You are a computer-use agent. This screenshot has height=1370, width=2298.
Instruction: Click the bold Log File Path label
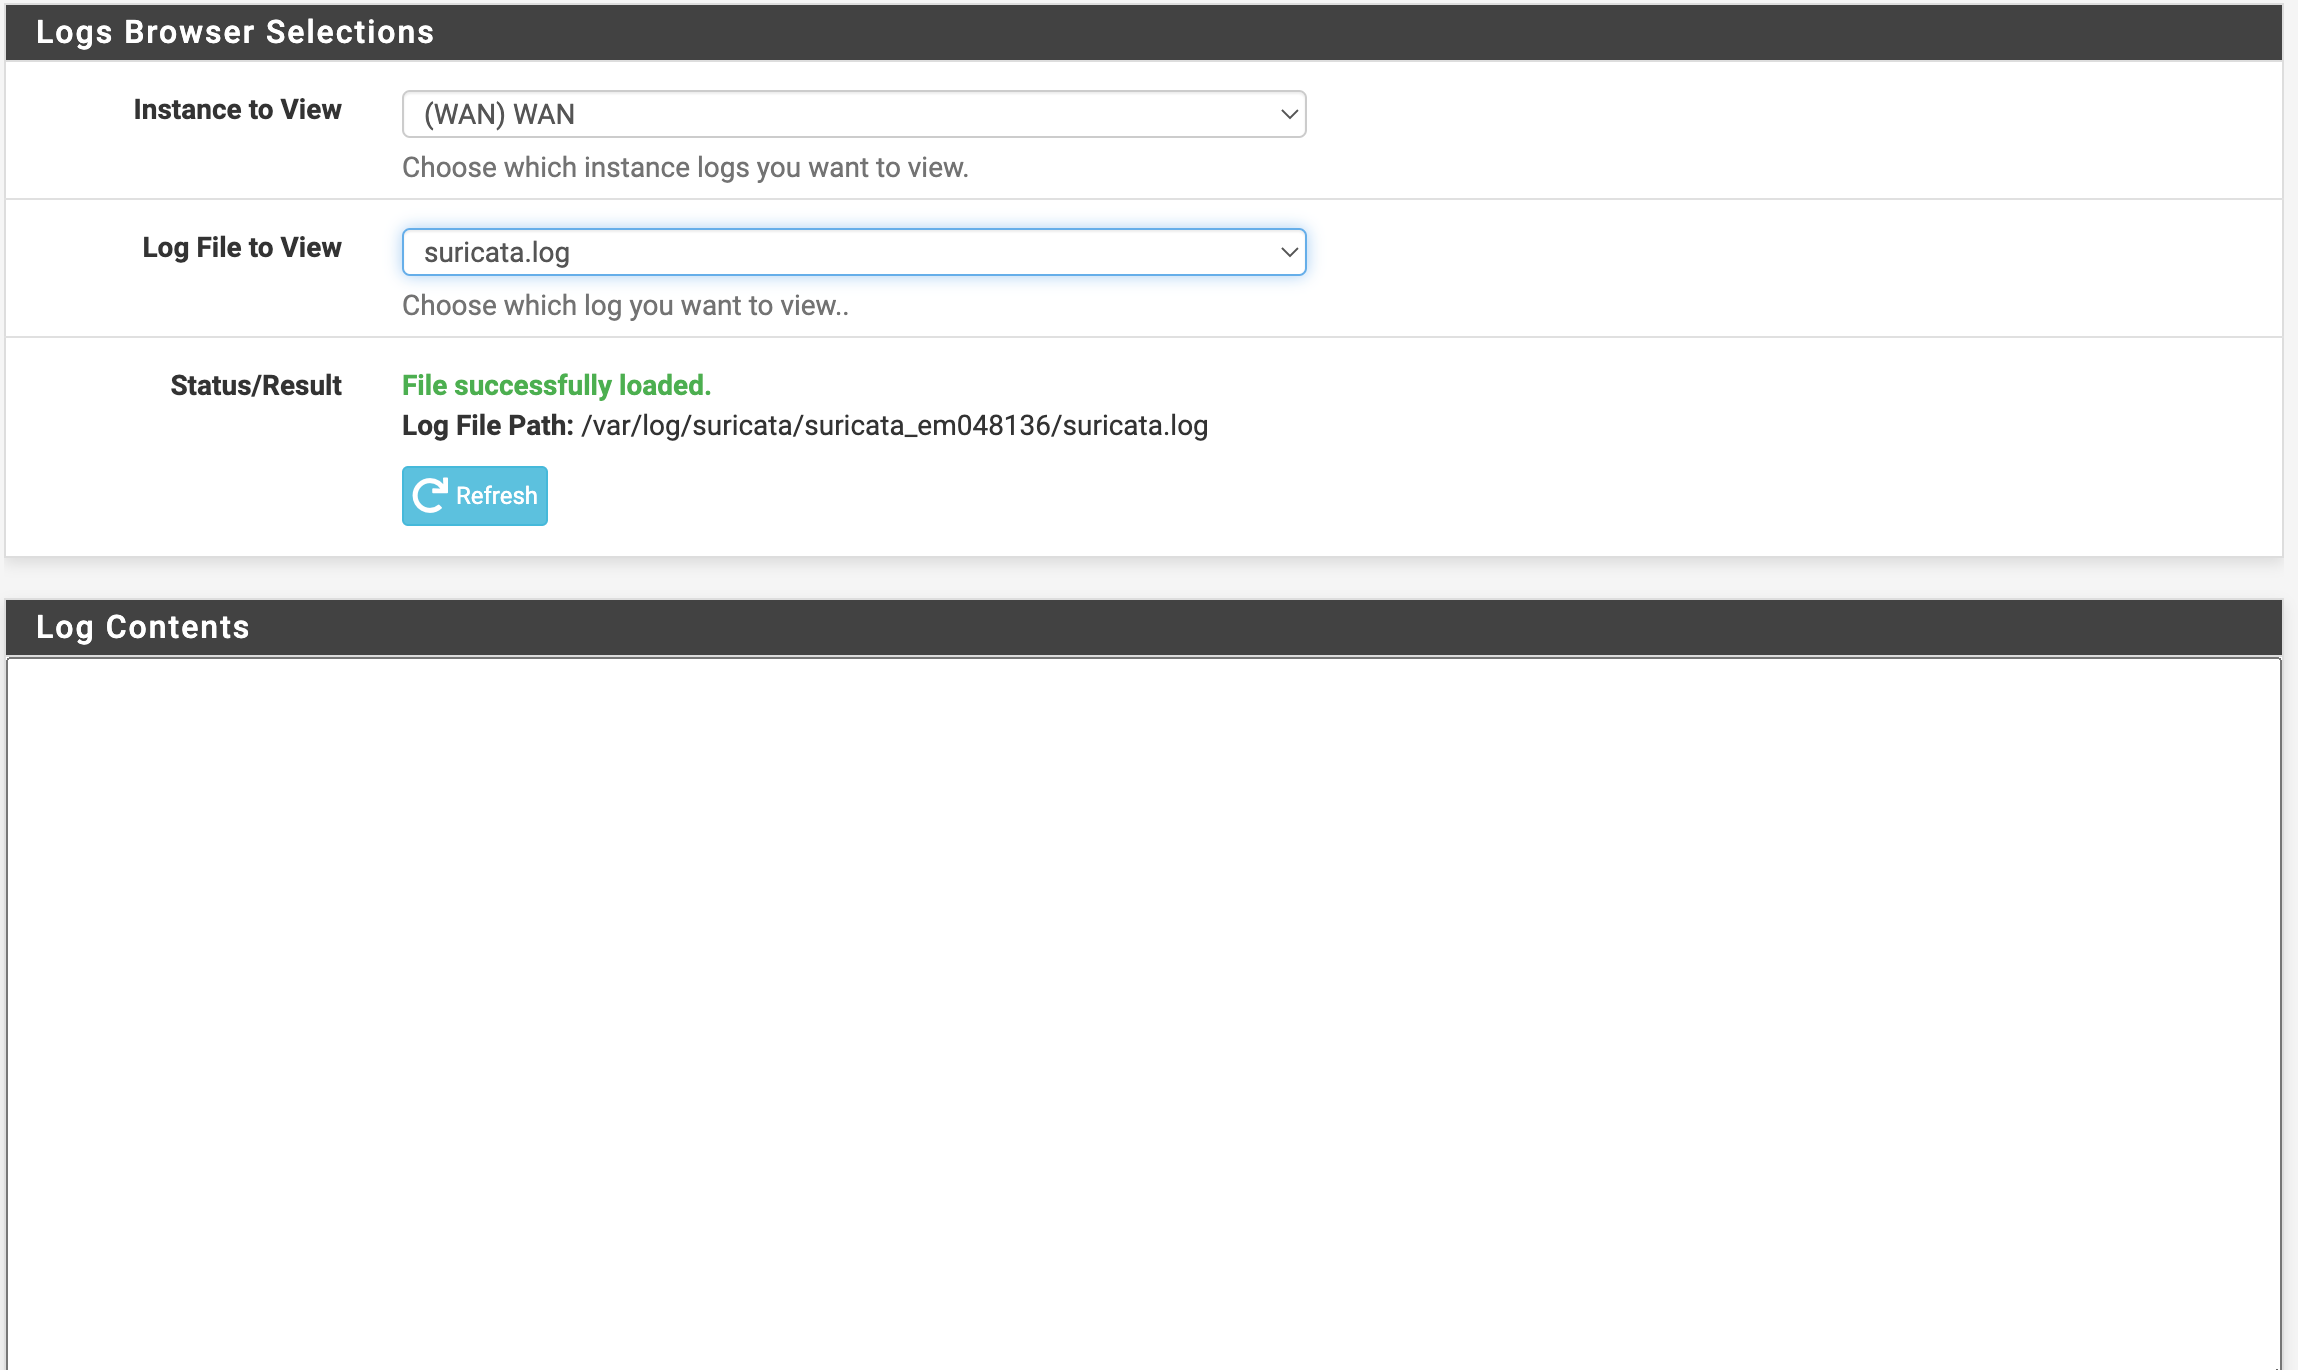click(x=487, y=426)
